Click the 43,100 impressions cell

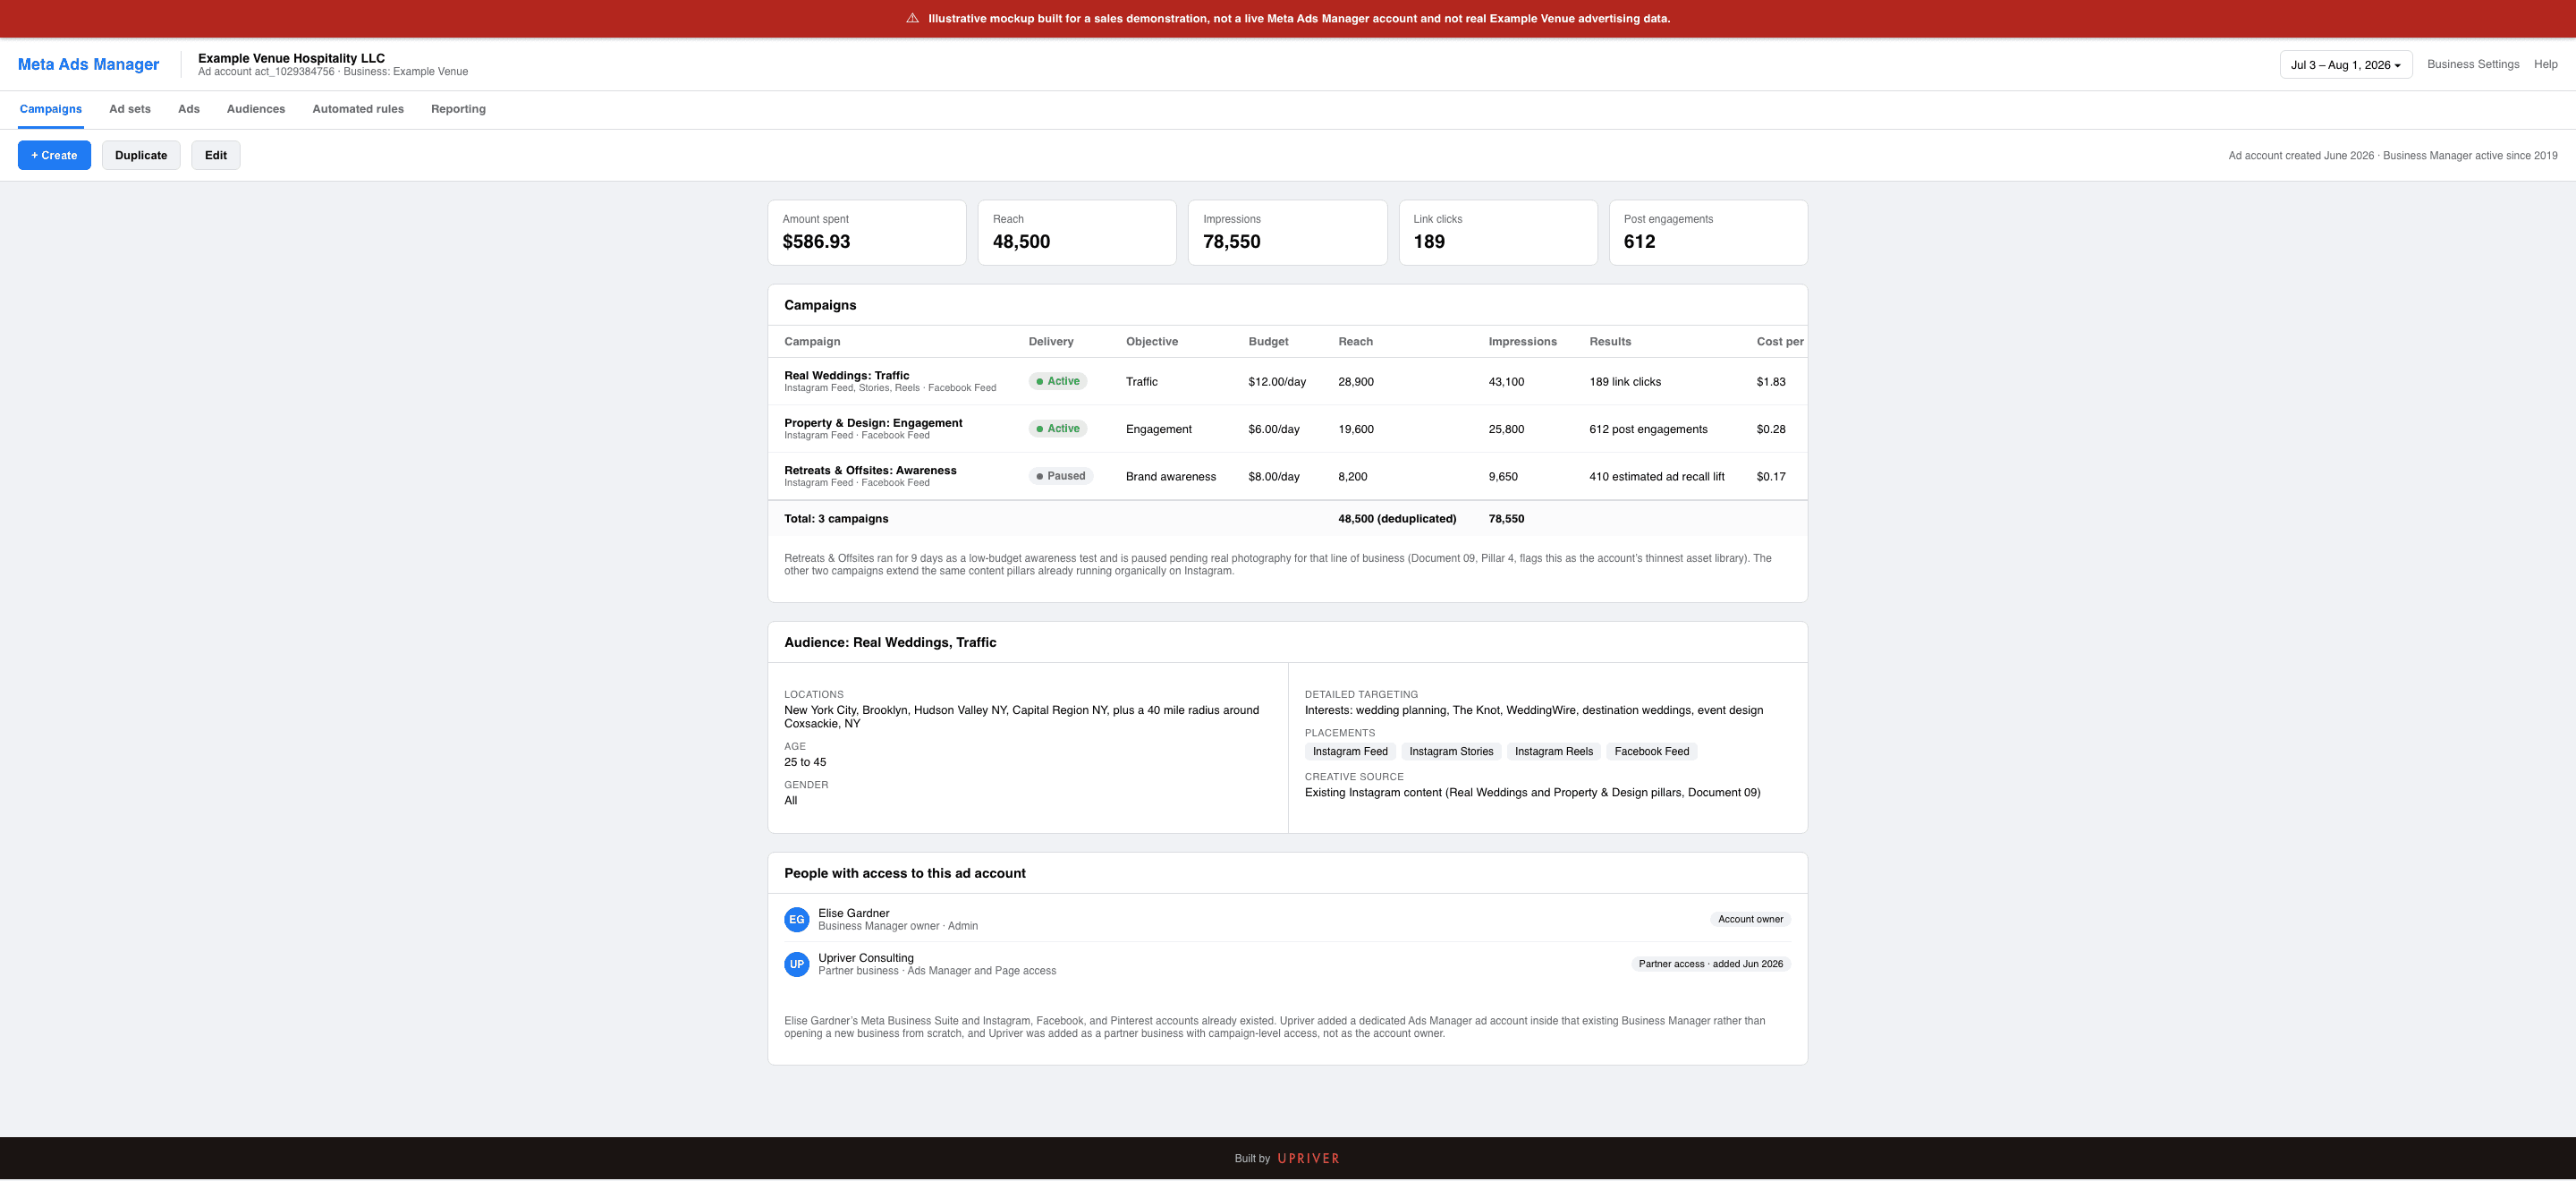pyautogui.click(x=1506, y=382)
